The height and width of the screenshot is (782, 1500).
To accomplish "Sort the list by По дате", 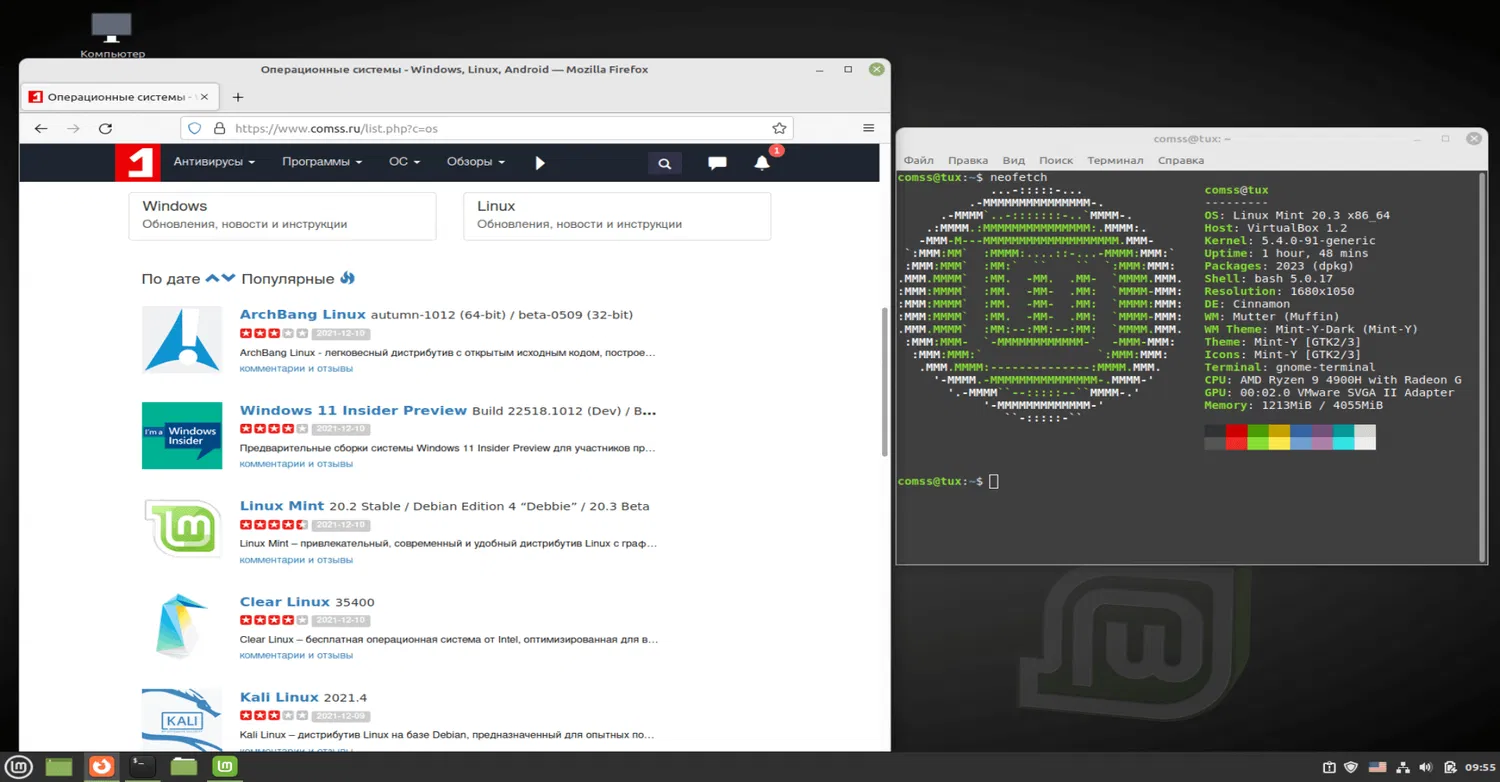I will click(x=171, y=279).
